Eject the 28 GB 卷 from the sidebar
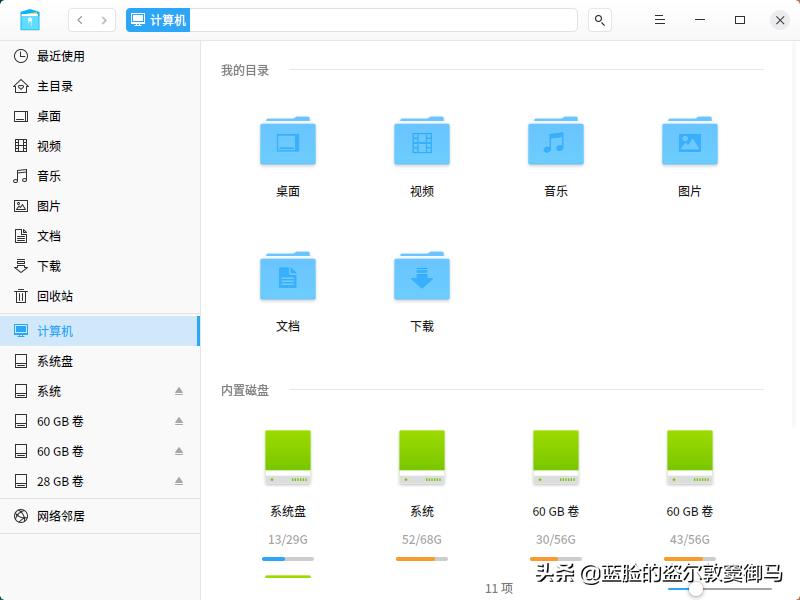Viewport: 800px width, 600px height. 180,481
